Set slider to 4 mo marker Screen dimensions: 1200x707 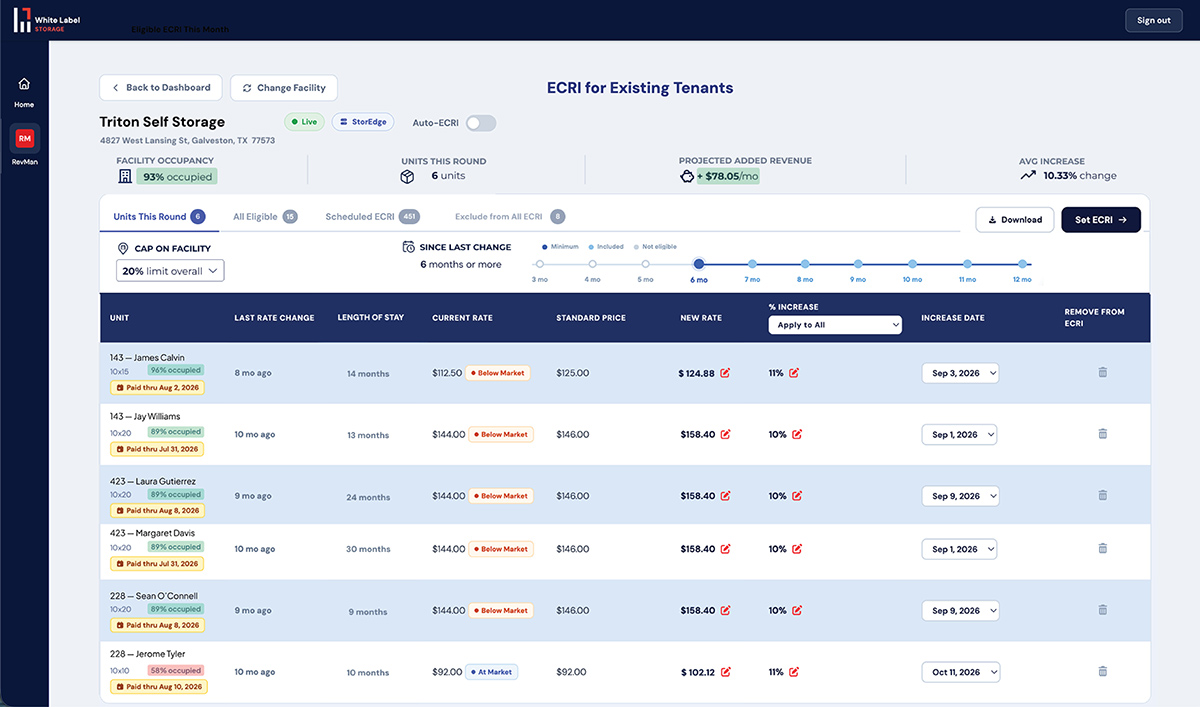point(593,264)
